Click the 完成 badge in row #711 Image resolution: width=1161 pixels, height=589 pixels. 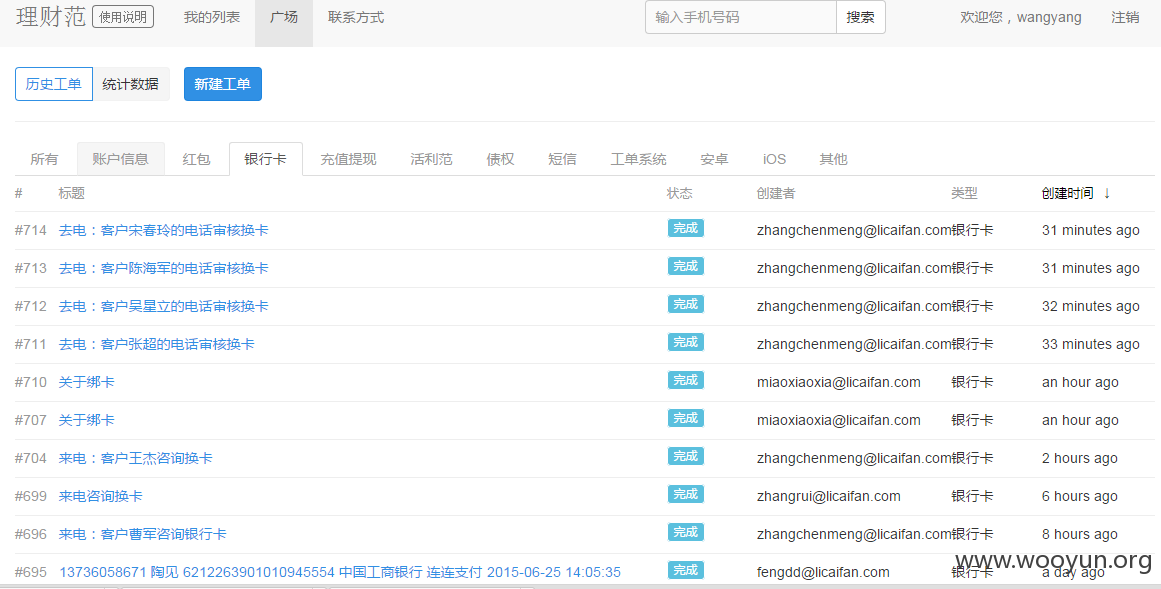[x=686, y=342]
